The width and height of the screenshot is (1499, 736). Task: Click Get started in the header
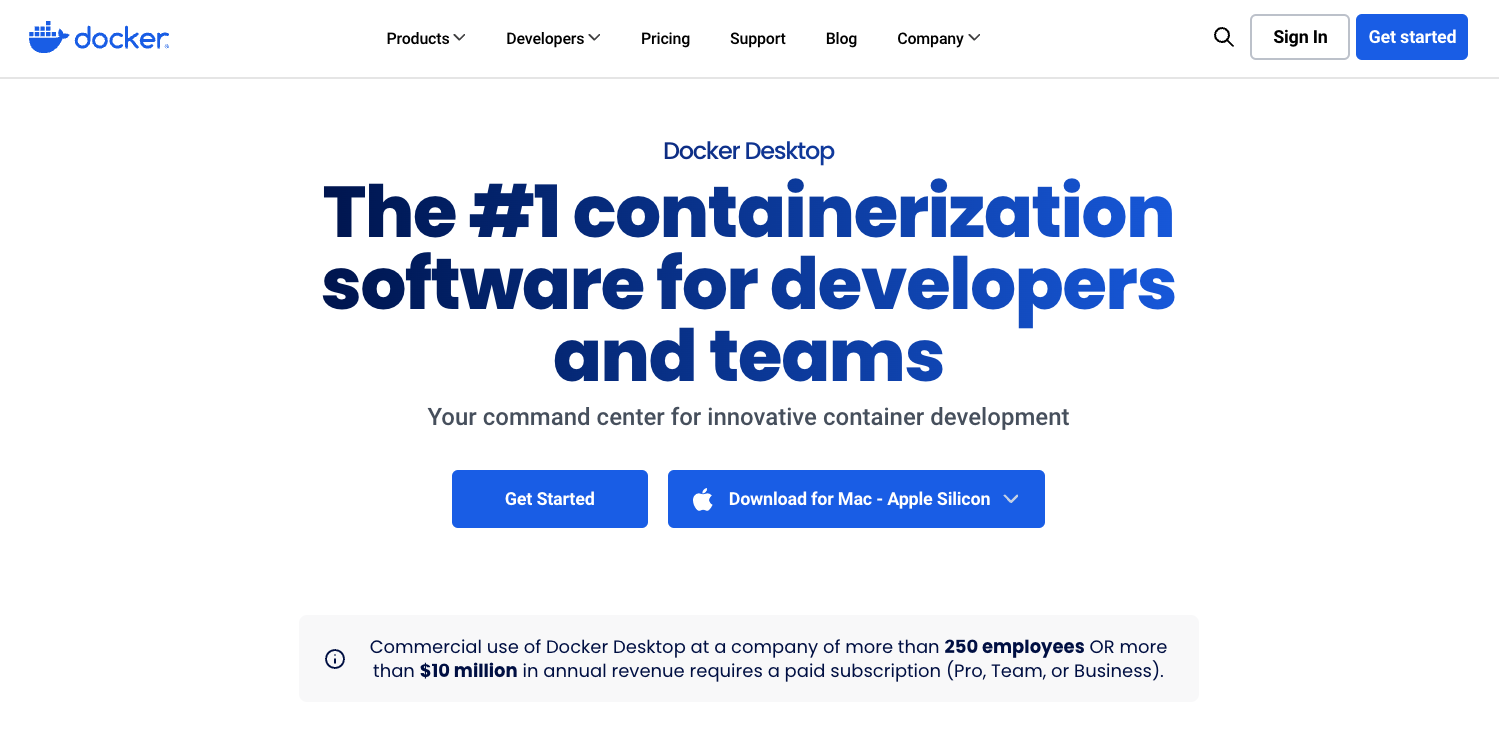tap(1412, 37)
